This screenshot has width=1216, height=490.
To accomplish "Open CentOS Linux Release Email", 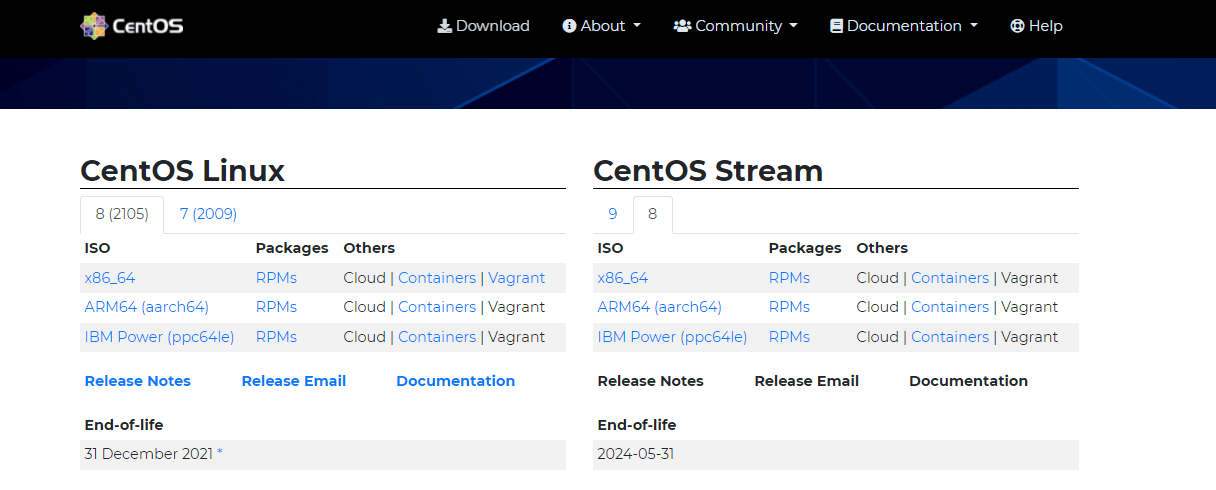I will 294,381.
